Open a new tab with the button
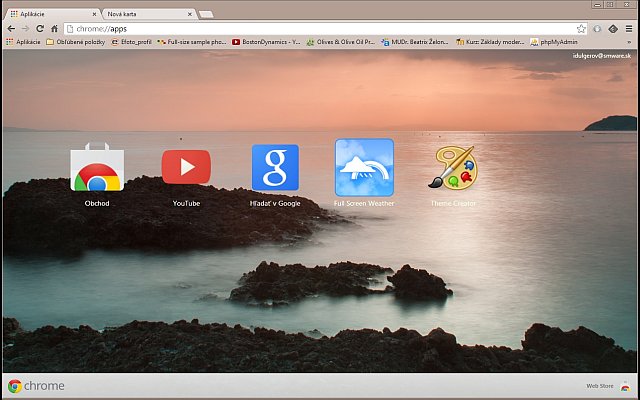The height and width of the screenshot is (400, 640). [x=206, y=14]
